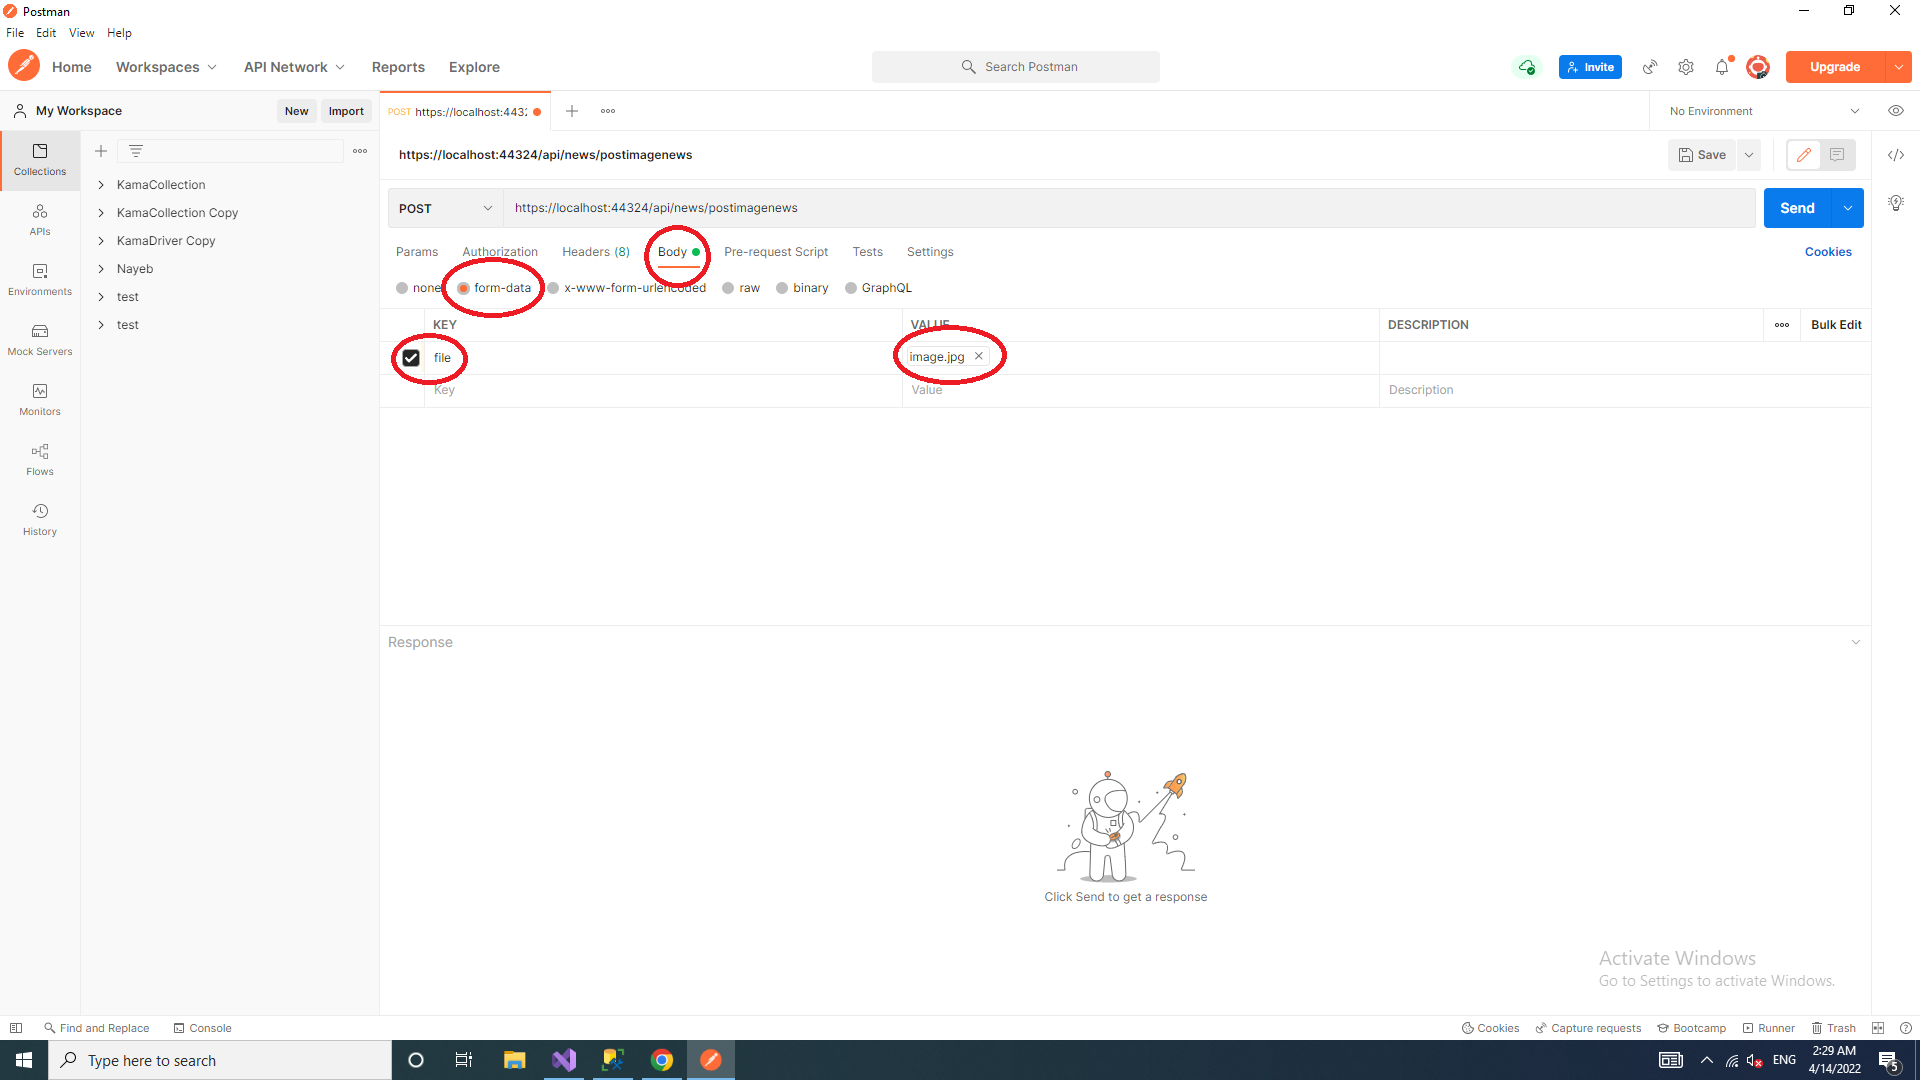Open the History sidebar panel

(x=40, y=519)
